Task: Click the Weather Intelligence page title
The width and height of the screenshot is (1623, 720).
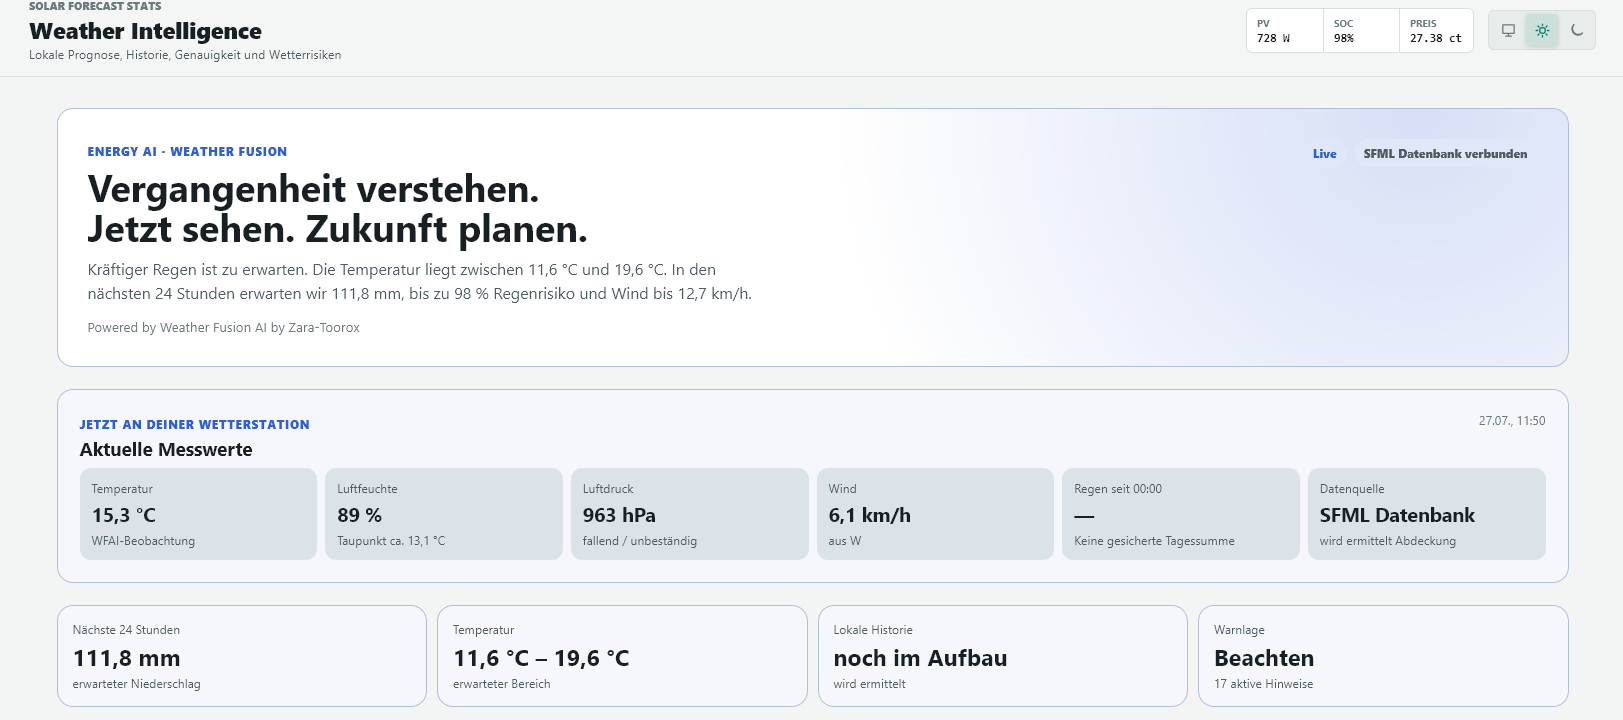Action: [145, 31]
